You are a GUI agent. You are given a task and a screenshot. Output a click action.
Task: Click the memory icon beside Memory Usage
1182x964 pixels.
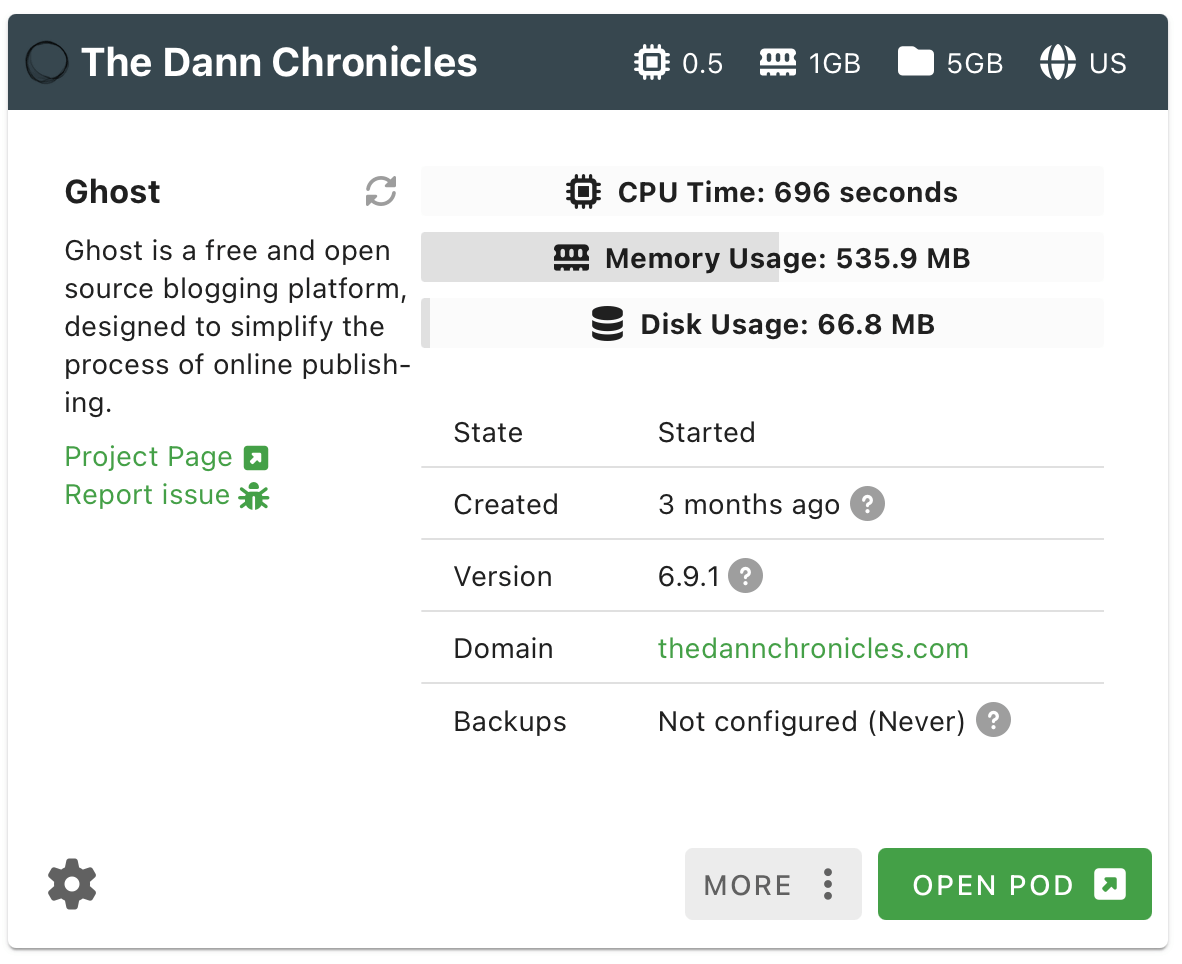point(571,257)
